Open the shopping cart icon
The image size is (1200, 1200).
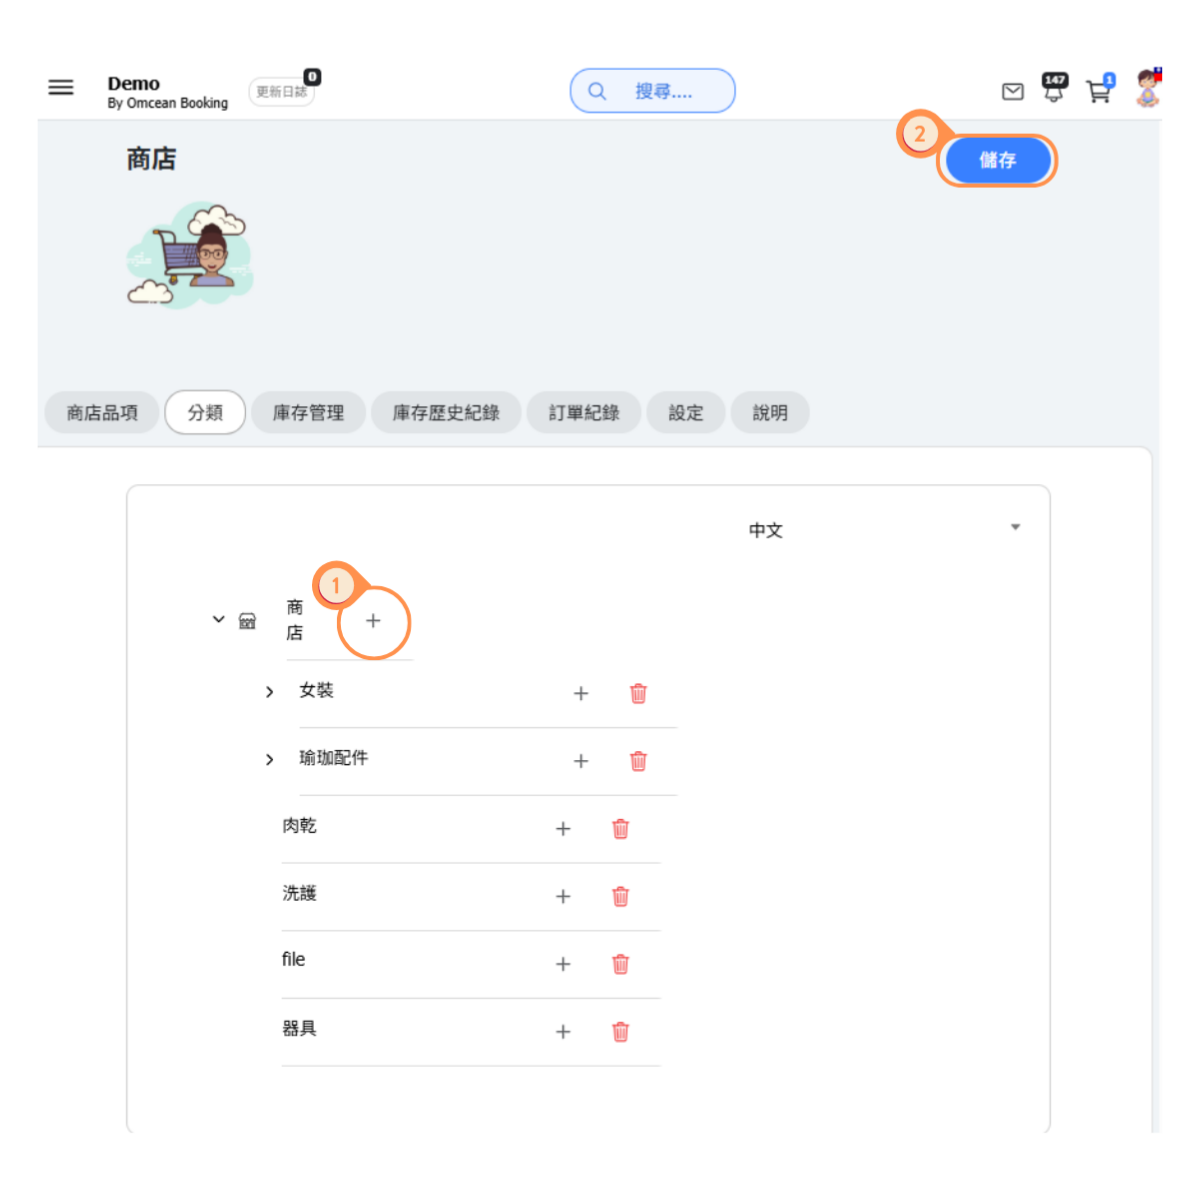click(x=1099, y=89)
